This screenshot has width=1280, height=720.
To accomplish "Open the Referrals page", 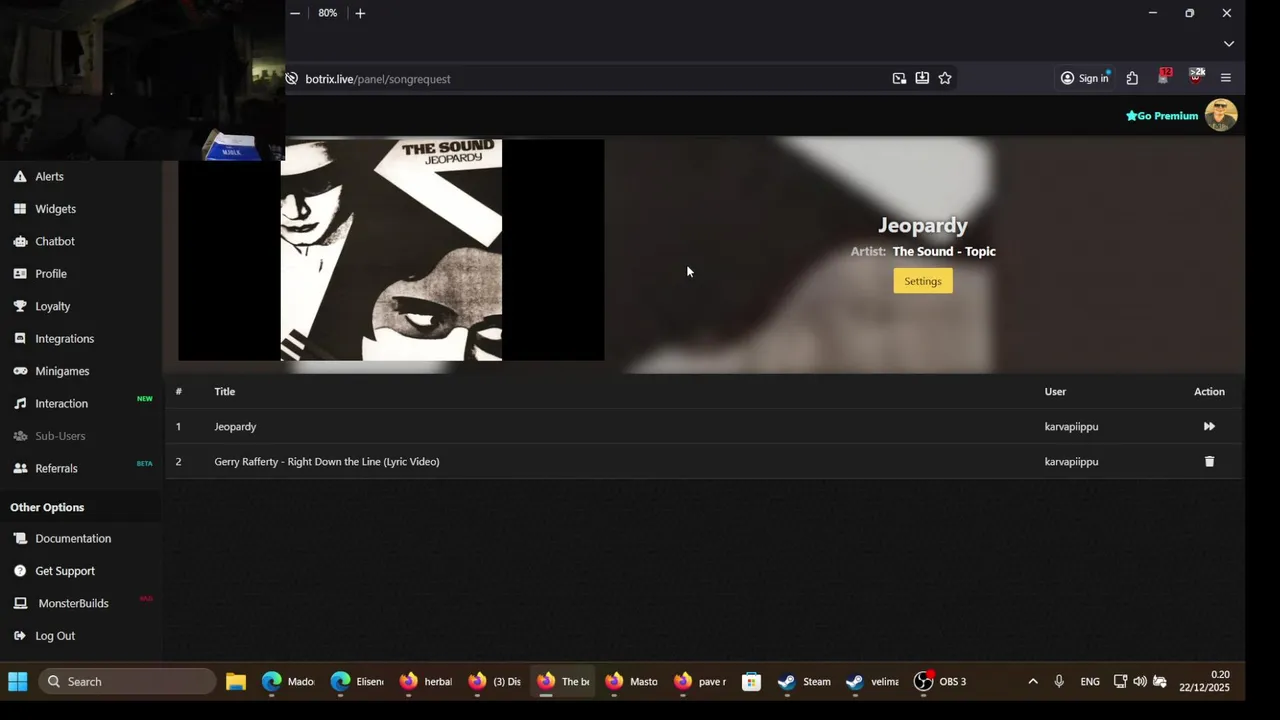I will click(x=56, y=468).
